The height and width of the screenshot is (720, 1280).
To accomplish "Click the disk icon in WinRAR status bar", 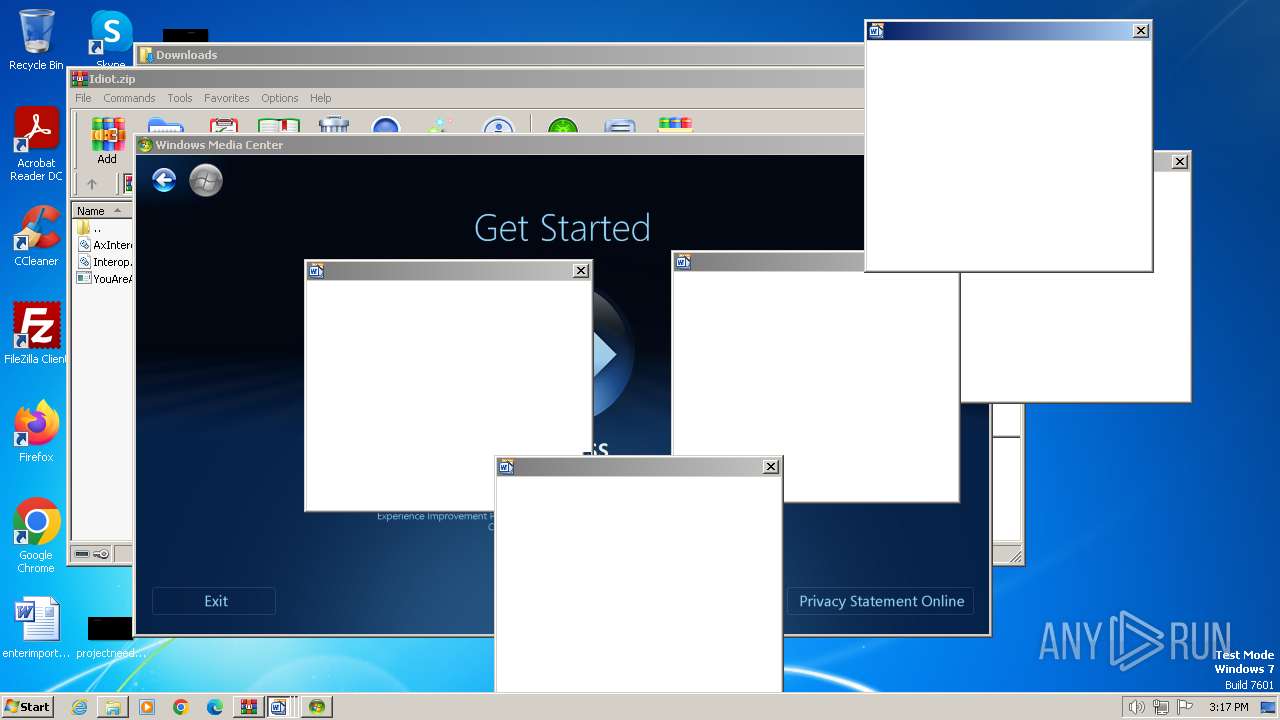I will click(82, 554).
